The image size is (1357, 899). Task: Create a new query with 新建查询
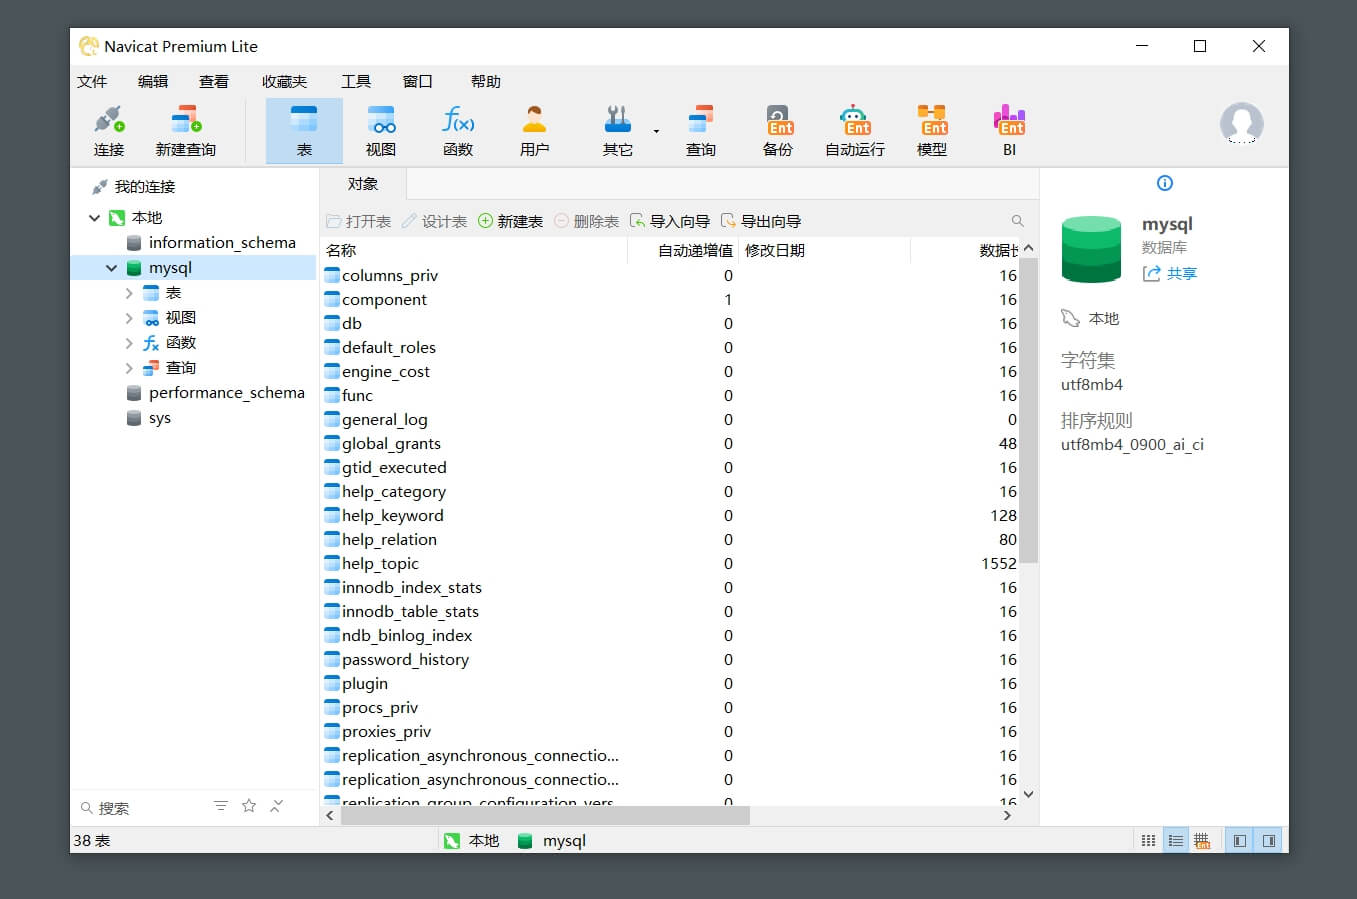point(186,131)
